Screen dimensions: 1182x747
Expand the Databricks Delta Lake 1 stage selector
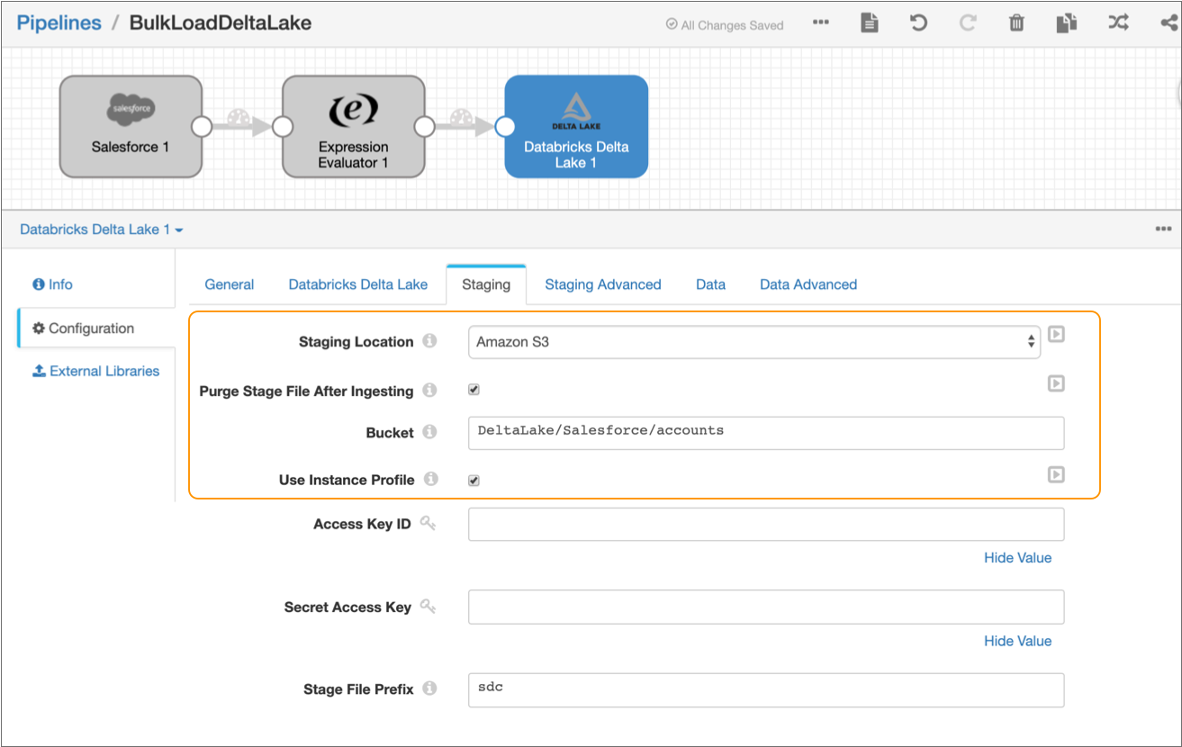[x=101, y=229]
